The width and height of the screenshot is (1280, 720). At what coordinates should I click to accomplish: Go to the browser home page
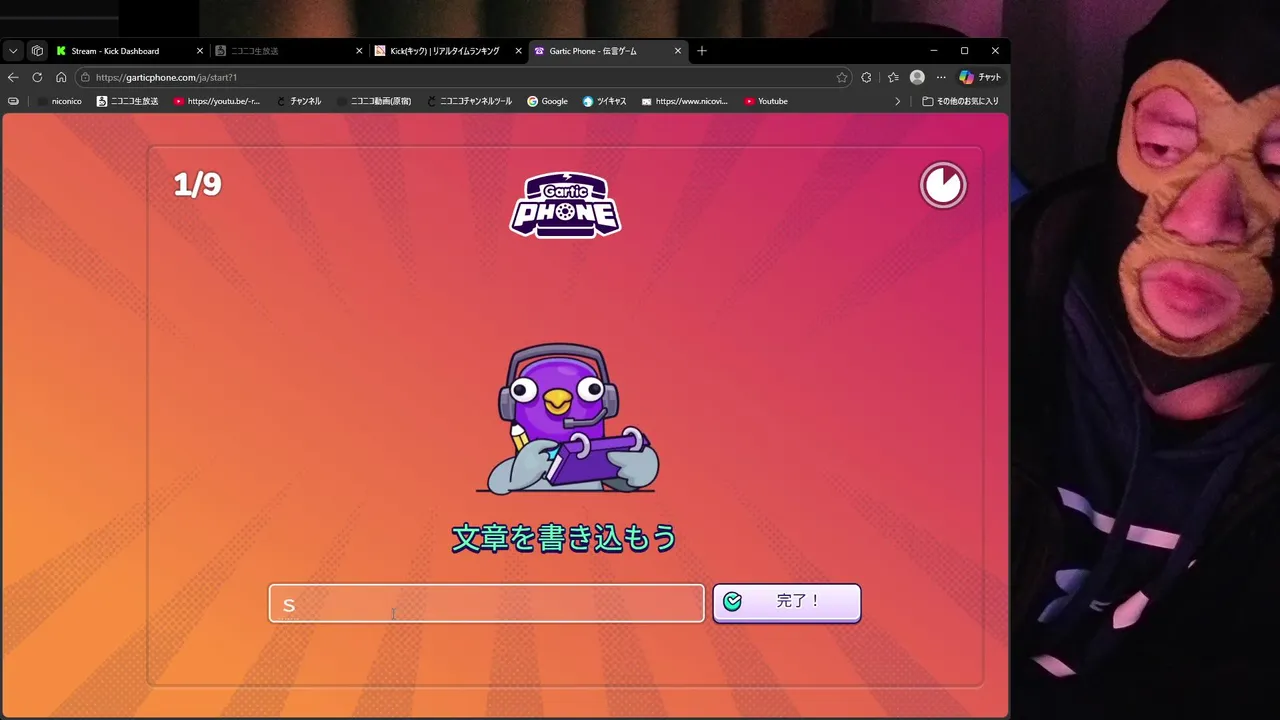coord(61,77)
